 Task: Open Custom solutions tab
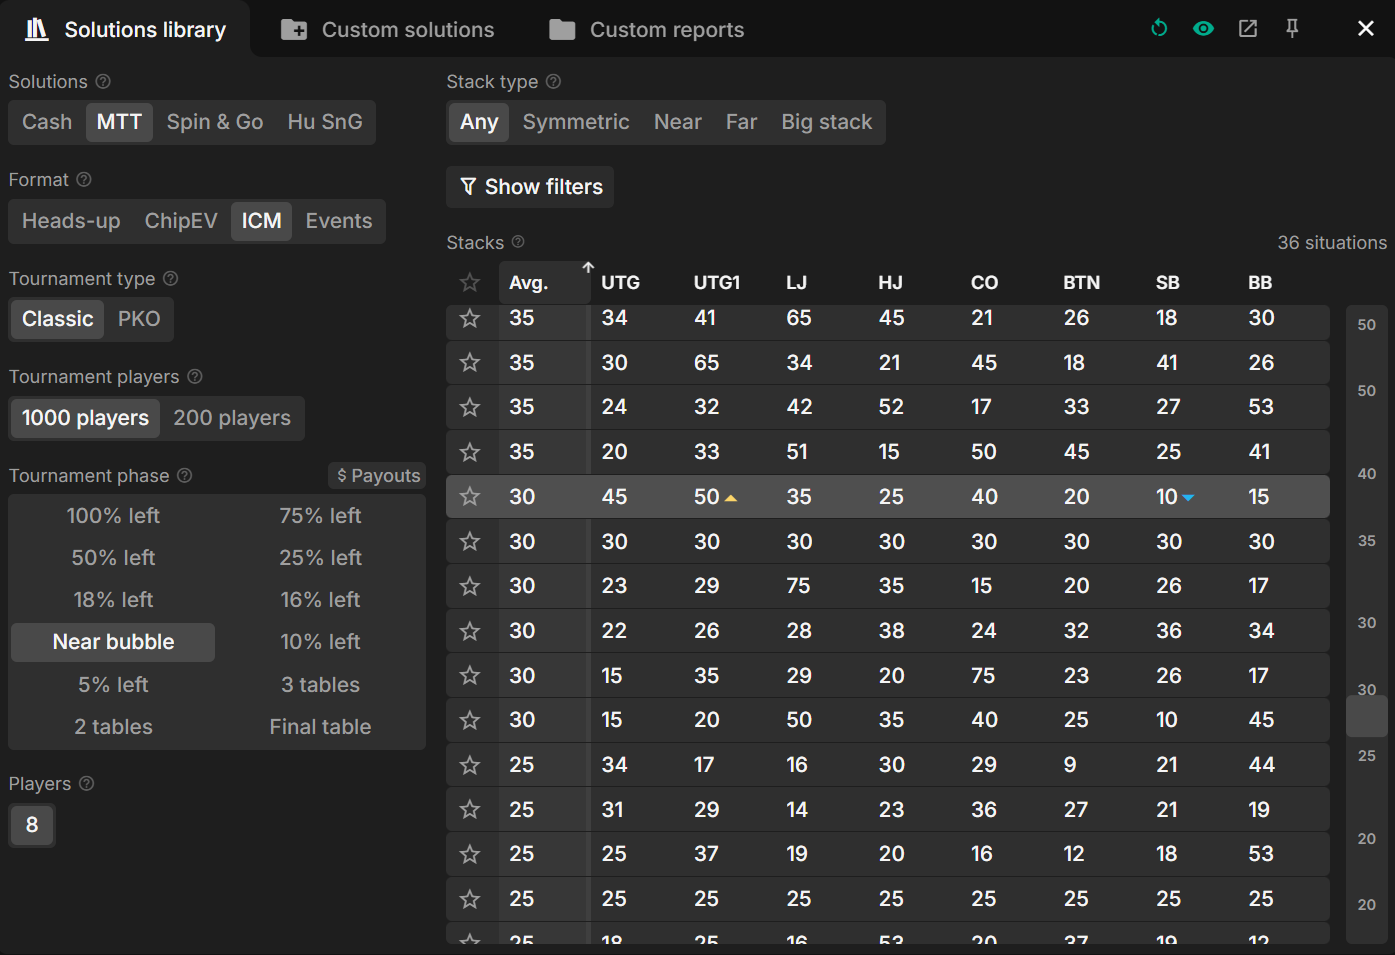[388, 30]
